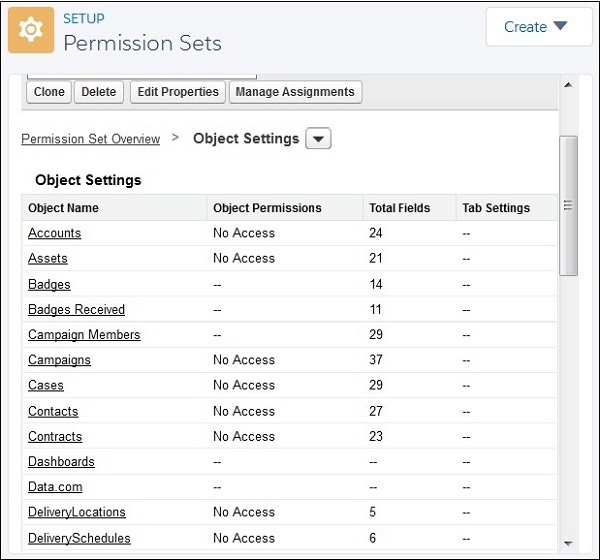Open Campaign Members object
Viewport: 600px width, 560px height.
pyautogui.click(x=84, y=335)
